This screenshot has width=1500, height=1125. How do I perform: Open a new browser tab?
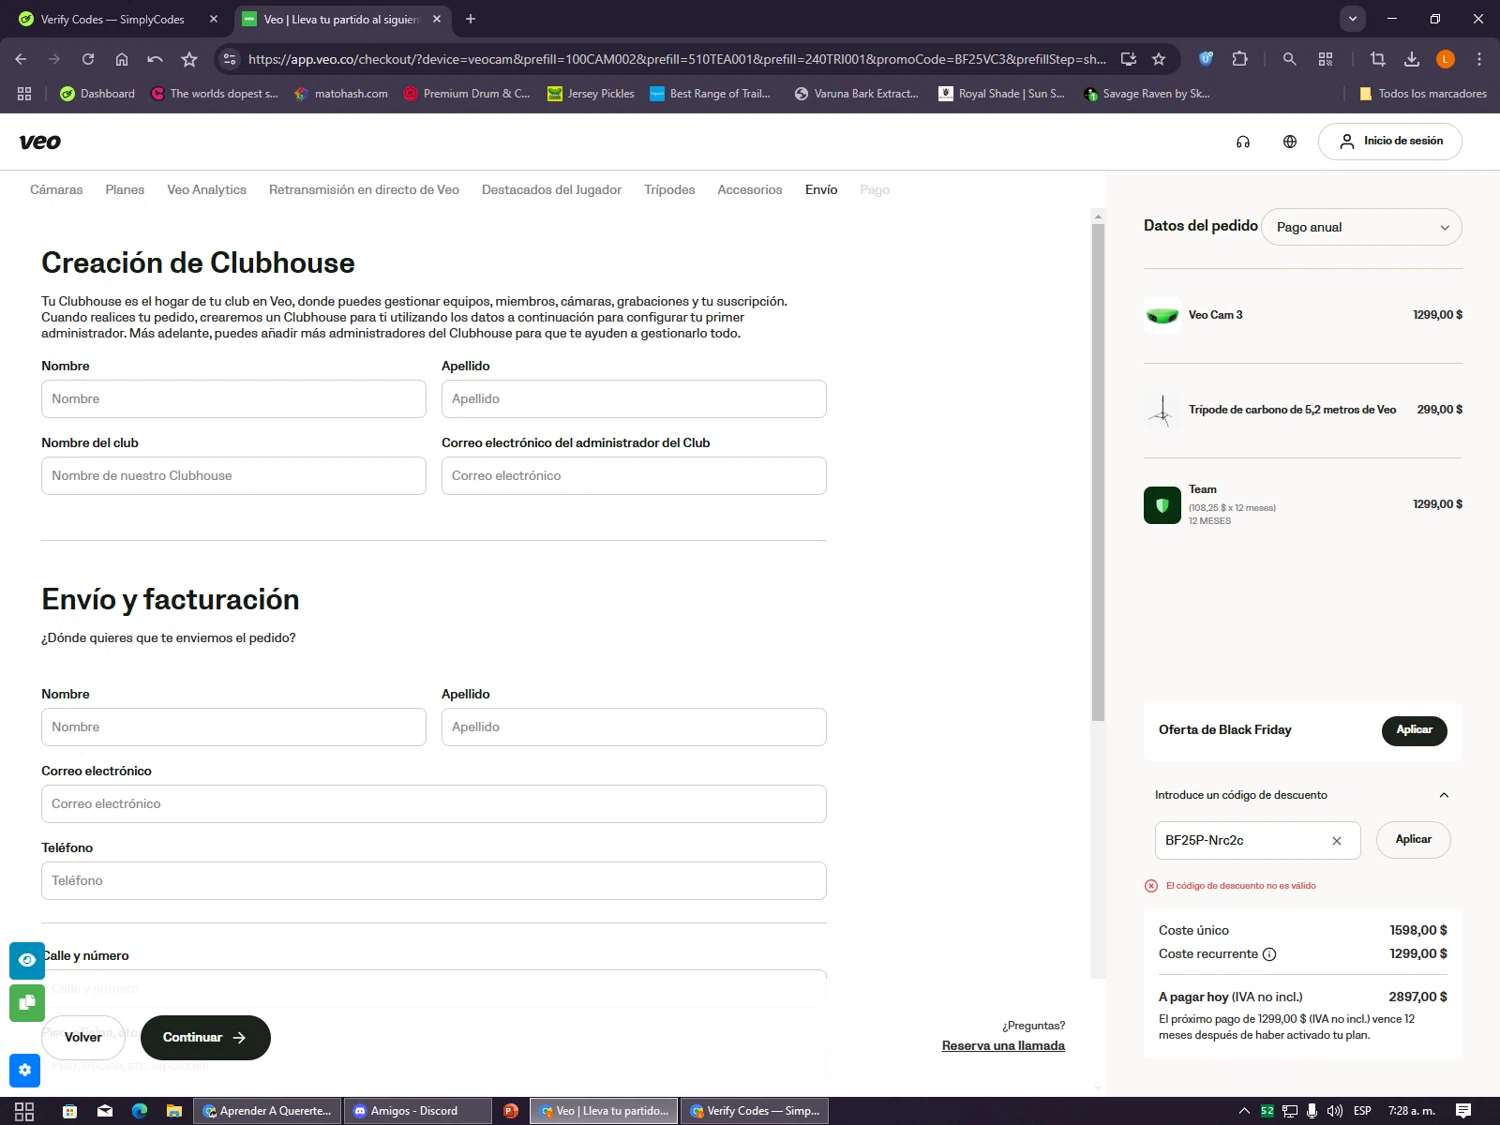coord(470,19)
